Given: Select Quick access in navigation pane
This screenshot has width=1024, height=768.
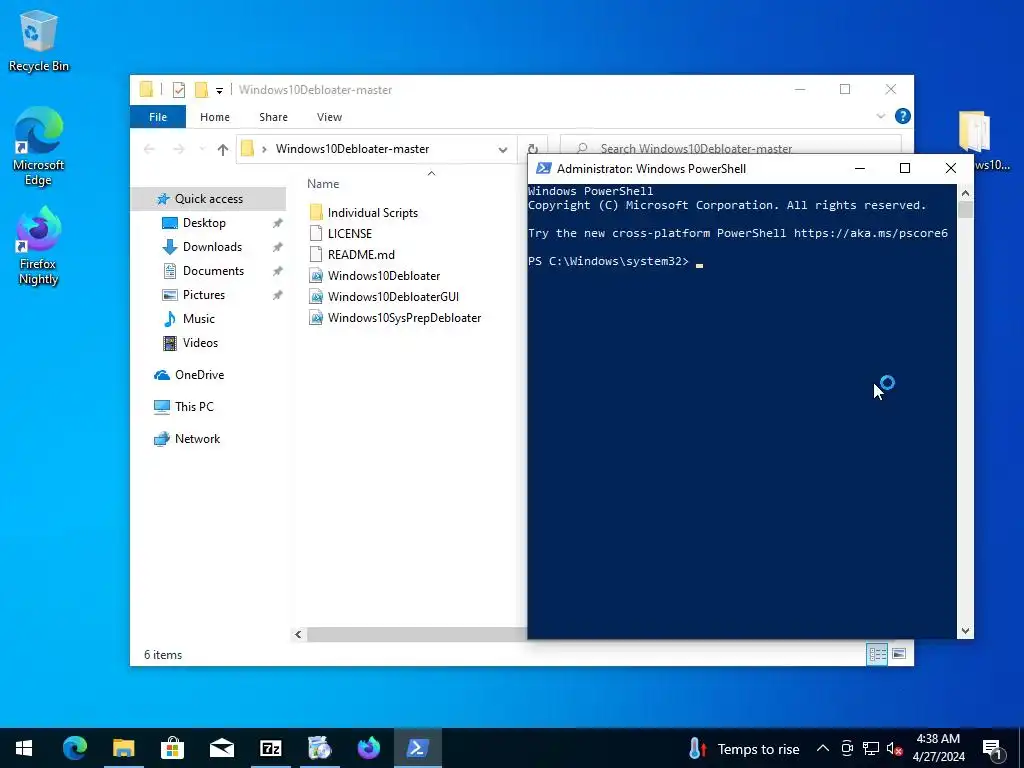Looking at the screenshot, I should pyautogui.click(x=208, y=199).
